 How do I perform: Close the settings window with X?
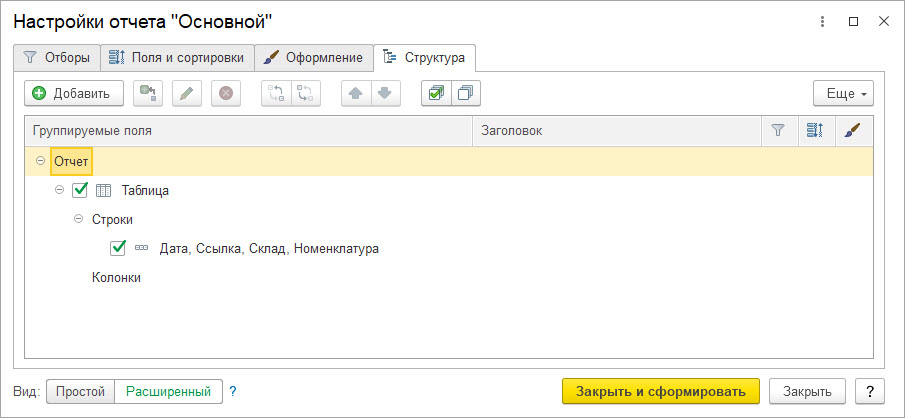(x=884, y=22)
